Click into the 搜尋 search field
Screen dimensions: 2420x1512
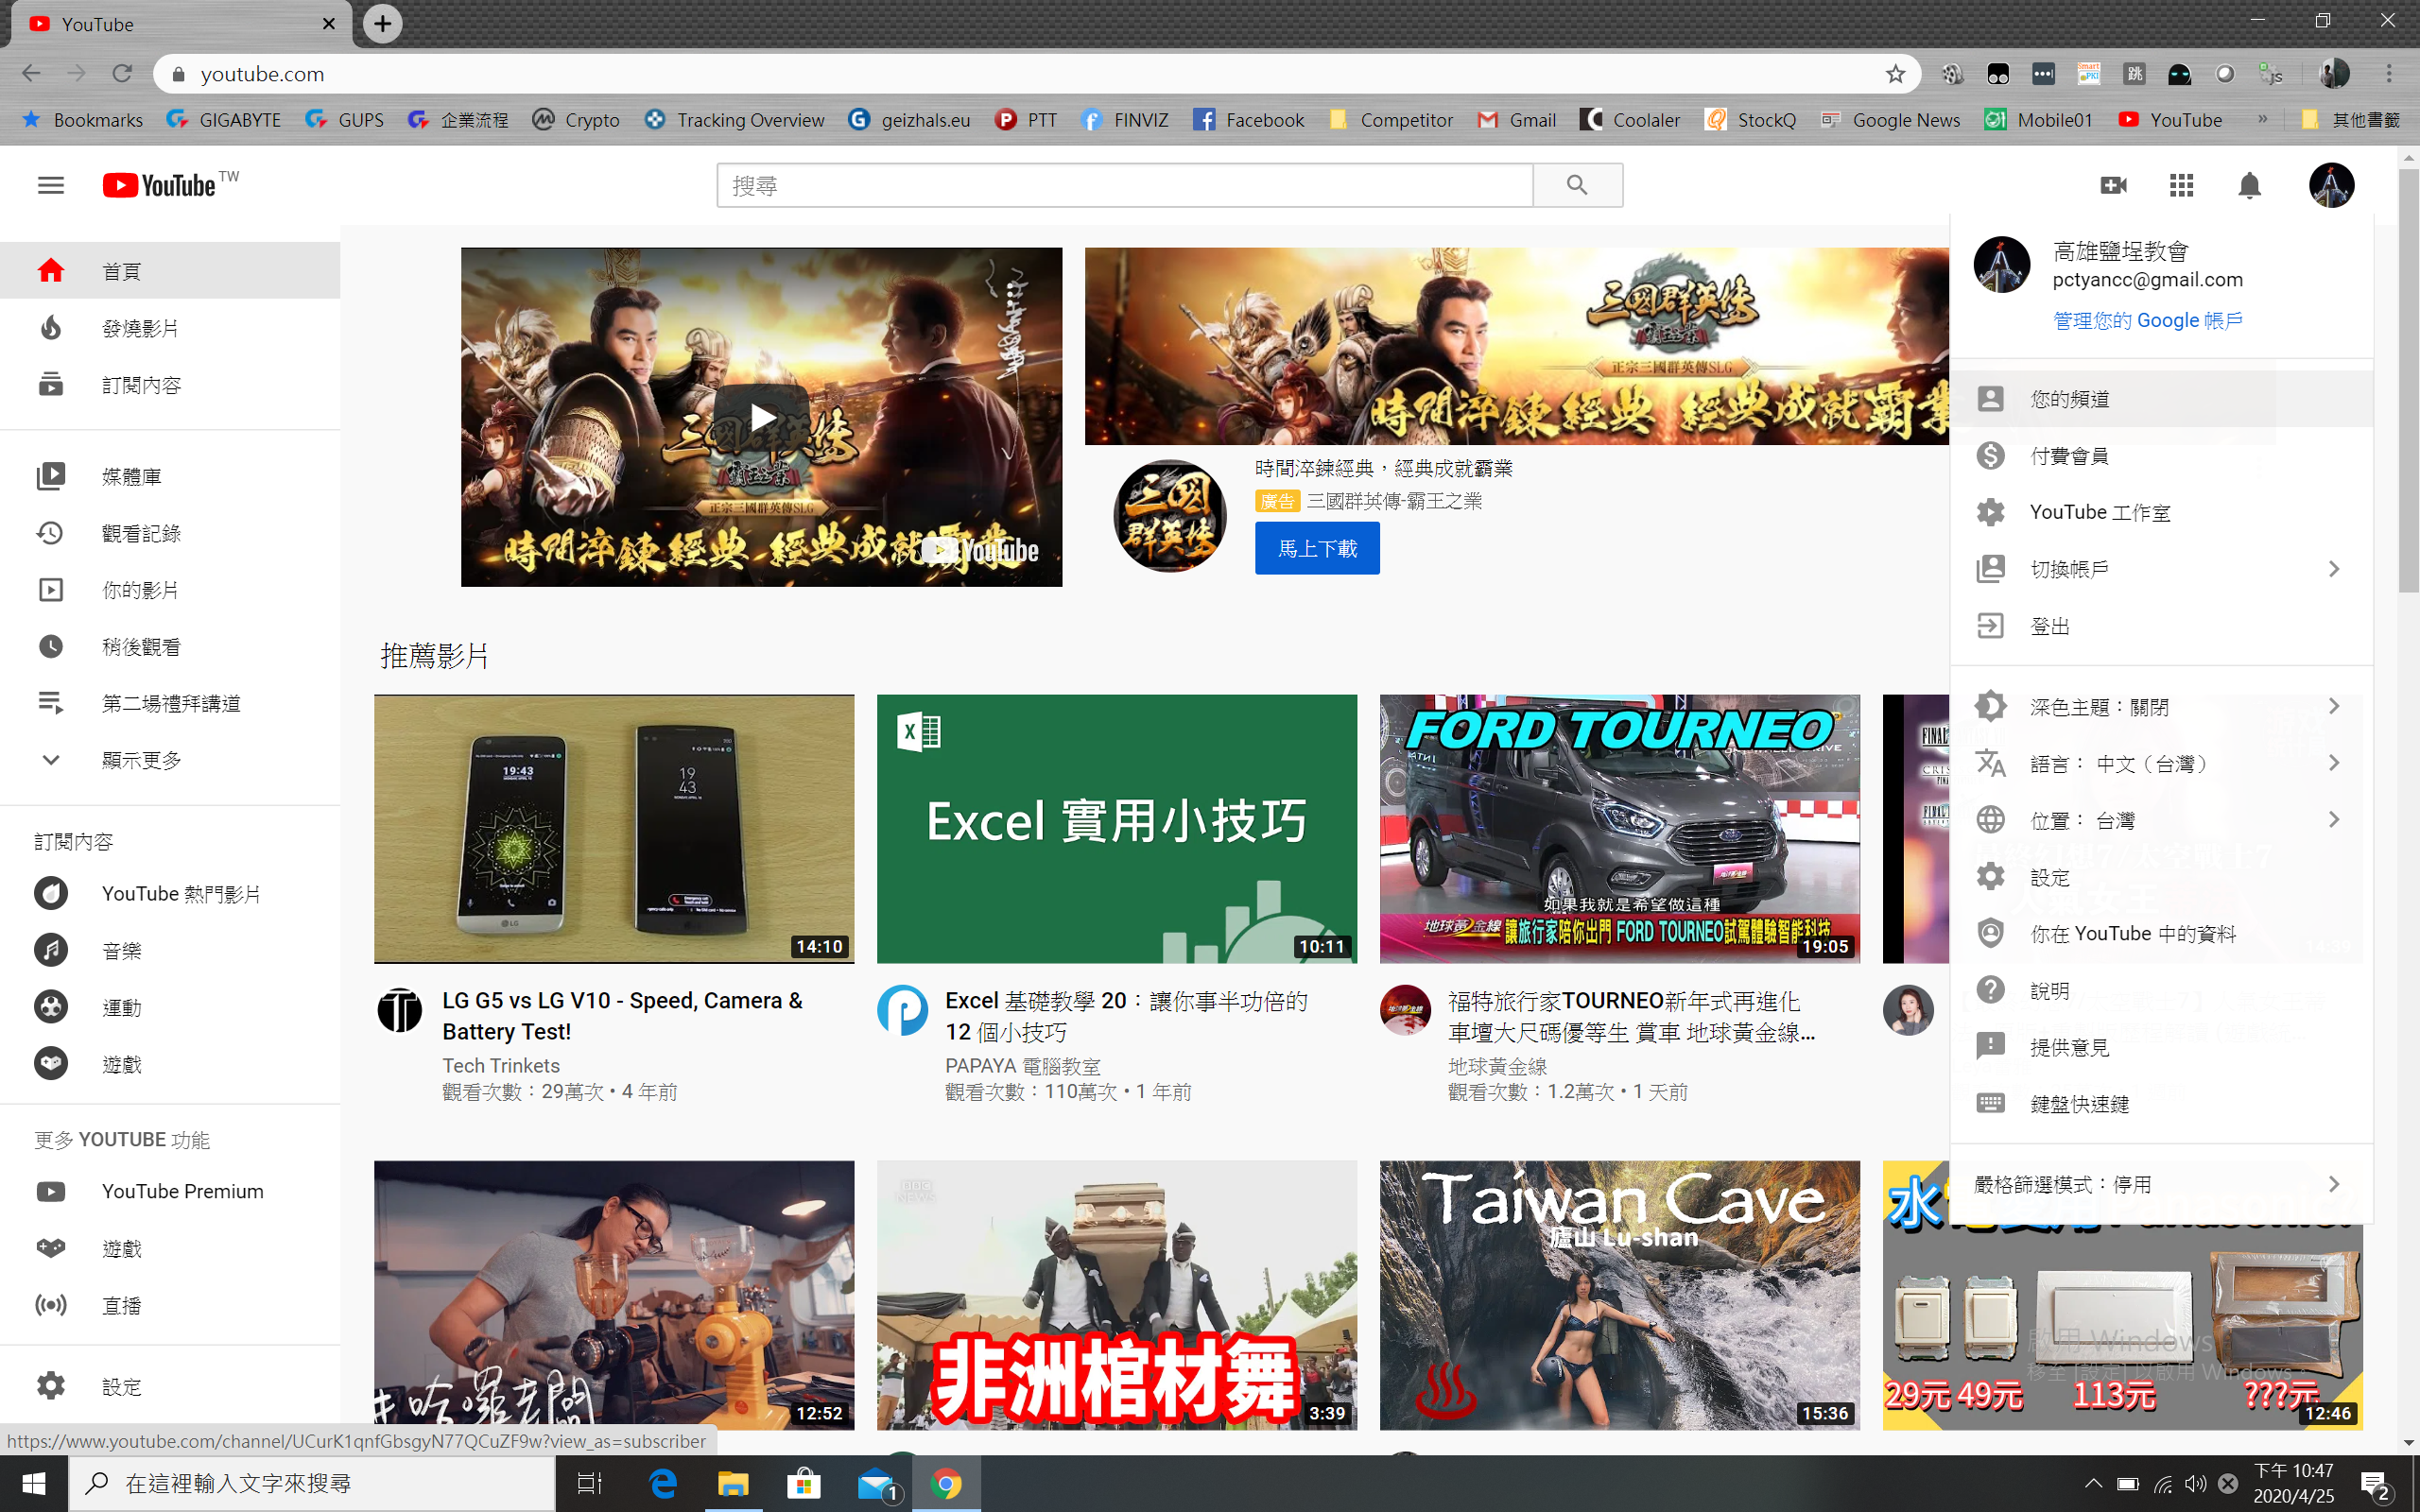[1124, 185]
